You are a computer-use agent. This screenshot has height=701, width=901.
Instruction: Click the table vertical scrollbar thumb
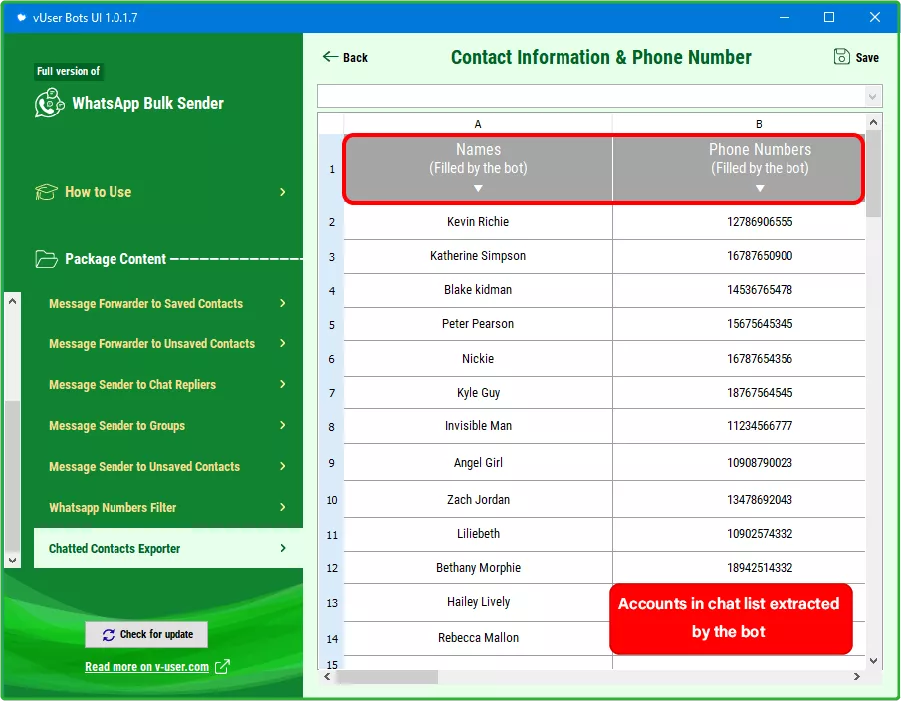pos(873,174)
